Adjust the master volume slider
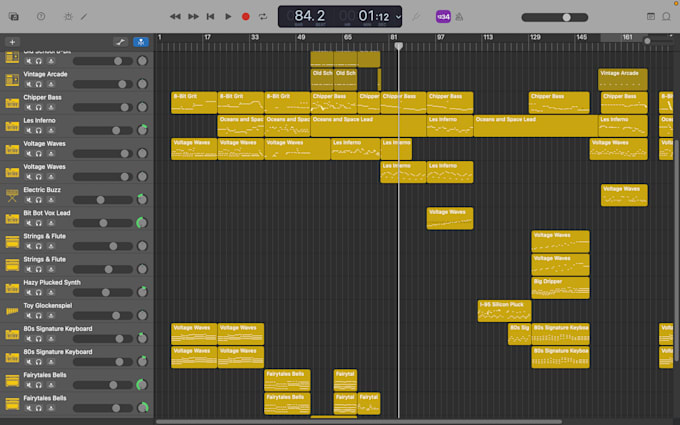This screenshot has height=425, width=680. 555,17
